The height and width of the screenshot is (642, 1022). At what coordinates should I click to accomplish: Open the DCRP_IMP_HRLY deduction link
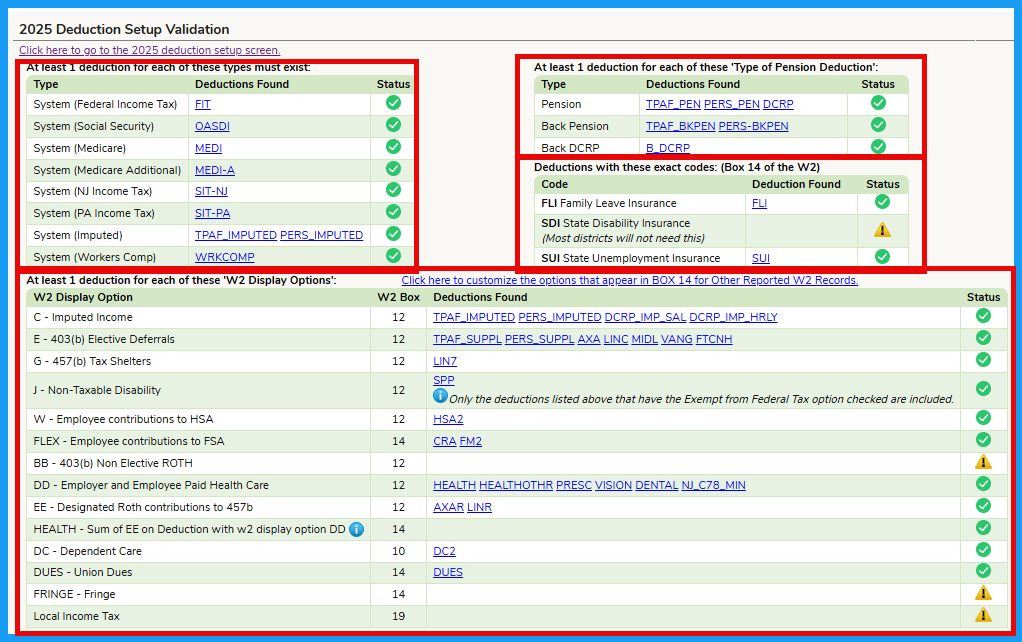click(x=734, y=317)
